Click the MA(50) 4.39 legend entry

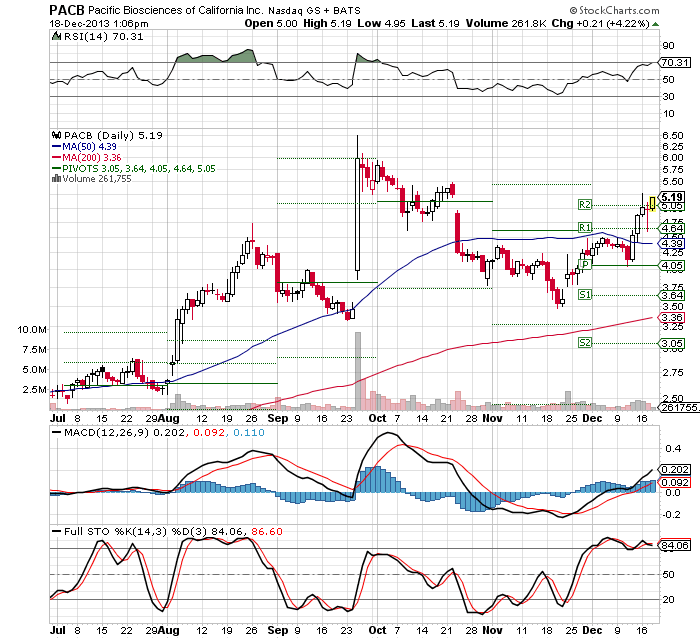point(84,146)
